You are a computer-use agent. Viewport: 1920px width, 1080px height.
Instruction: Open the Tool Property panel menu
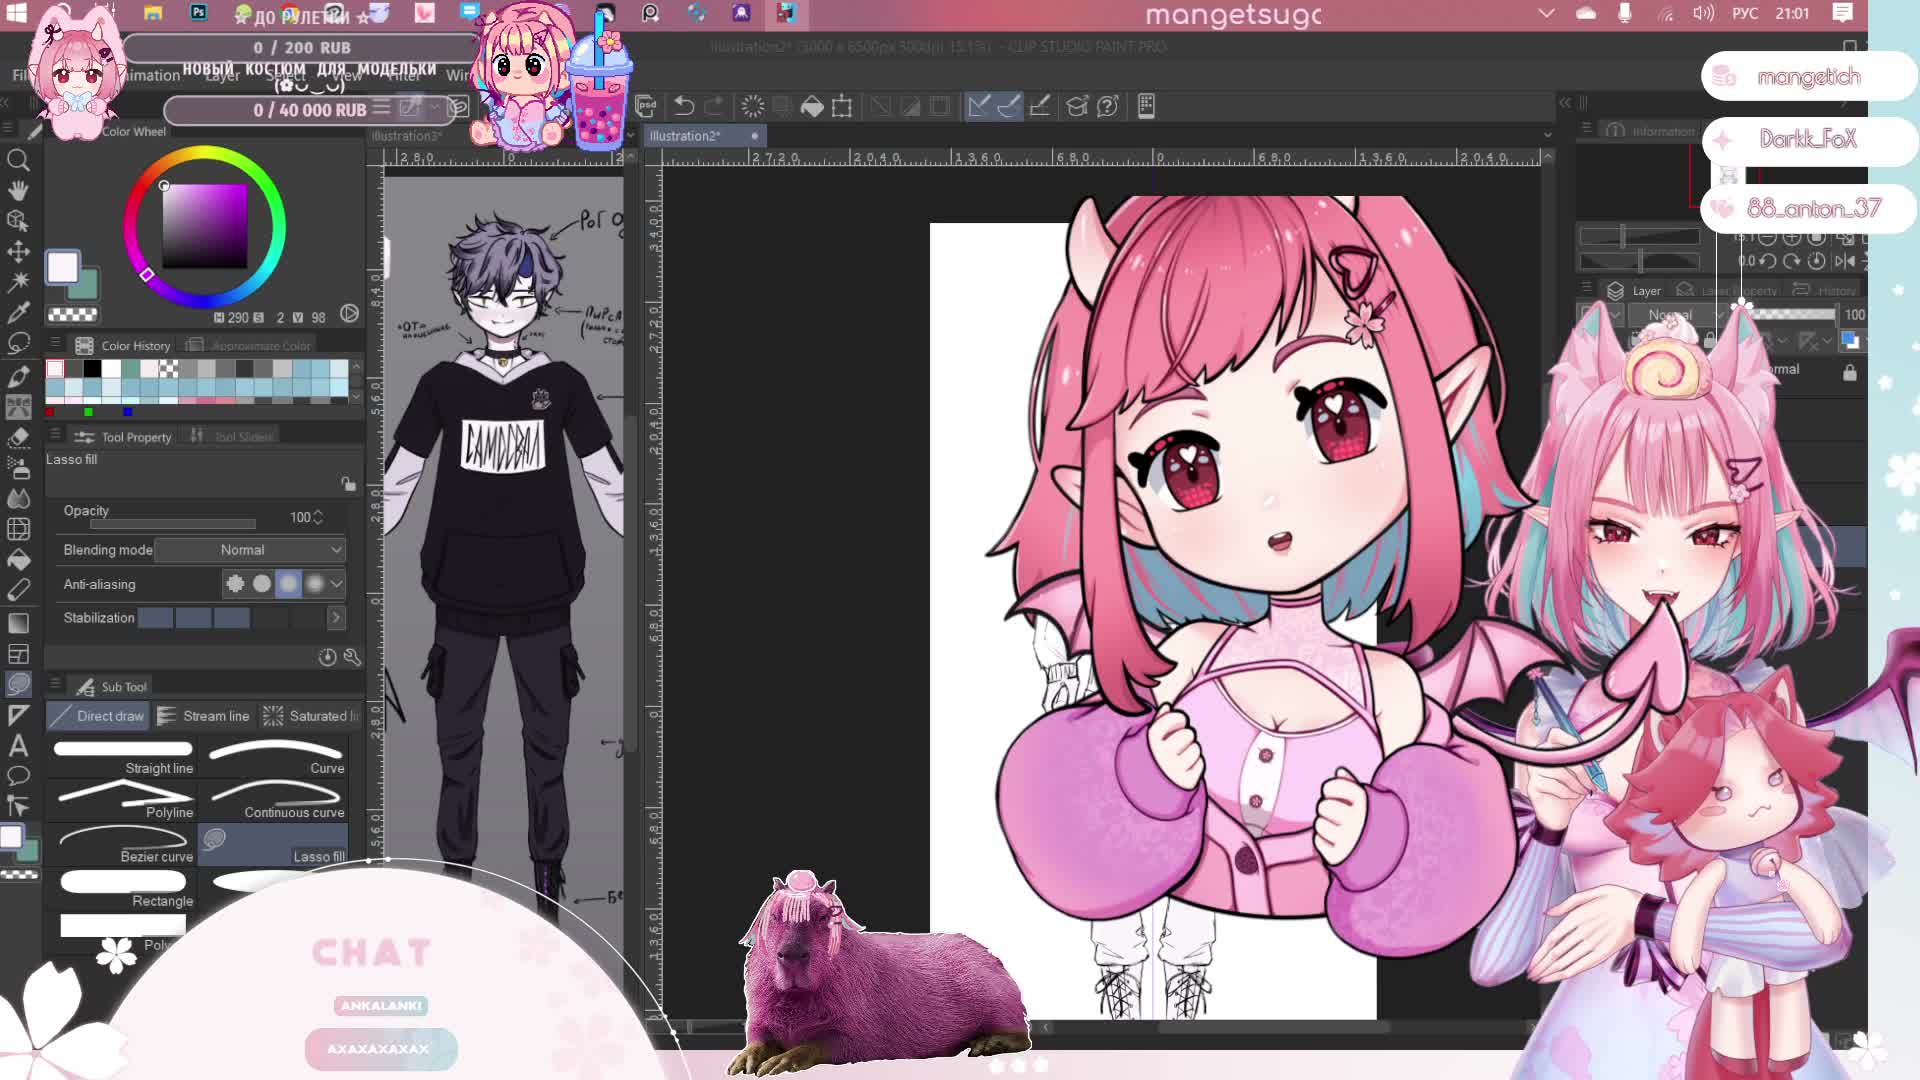55,435
